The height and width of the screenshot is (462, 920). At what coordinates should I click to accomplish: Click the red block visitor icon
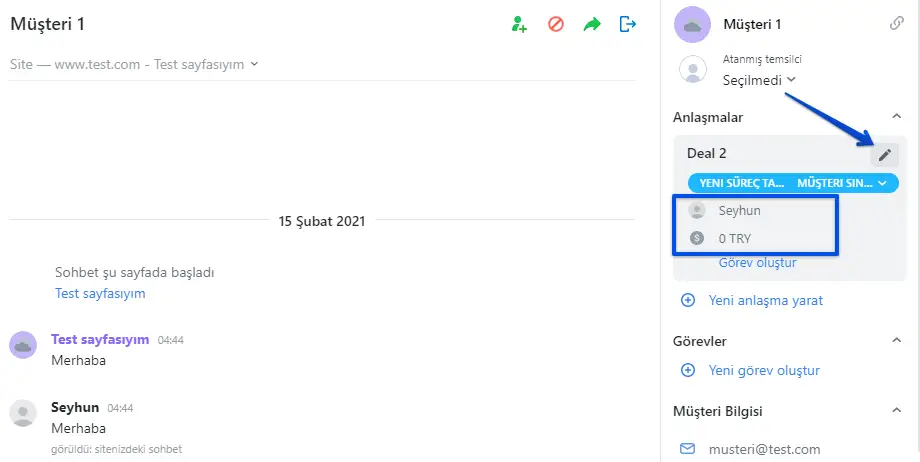pyautogui.click(x=556, y=24)
